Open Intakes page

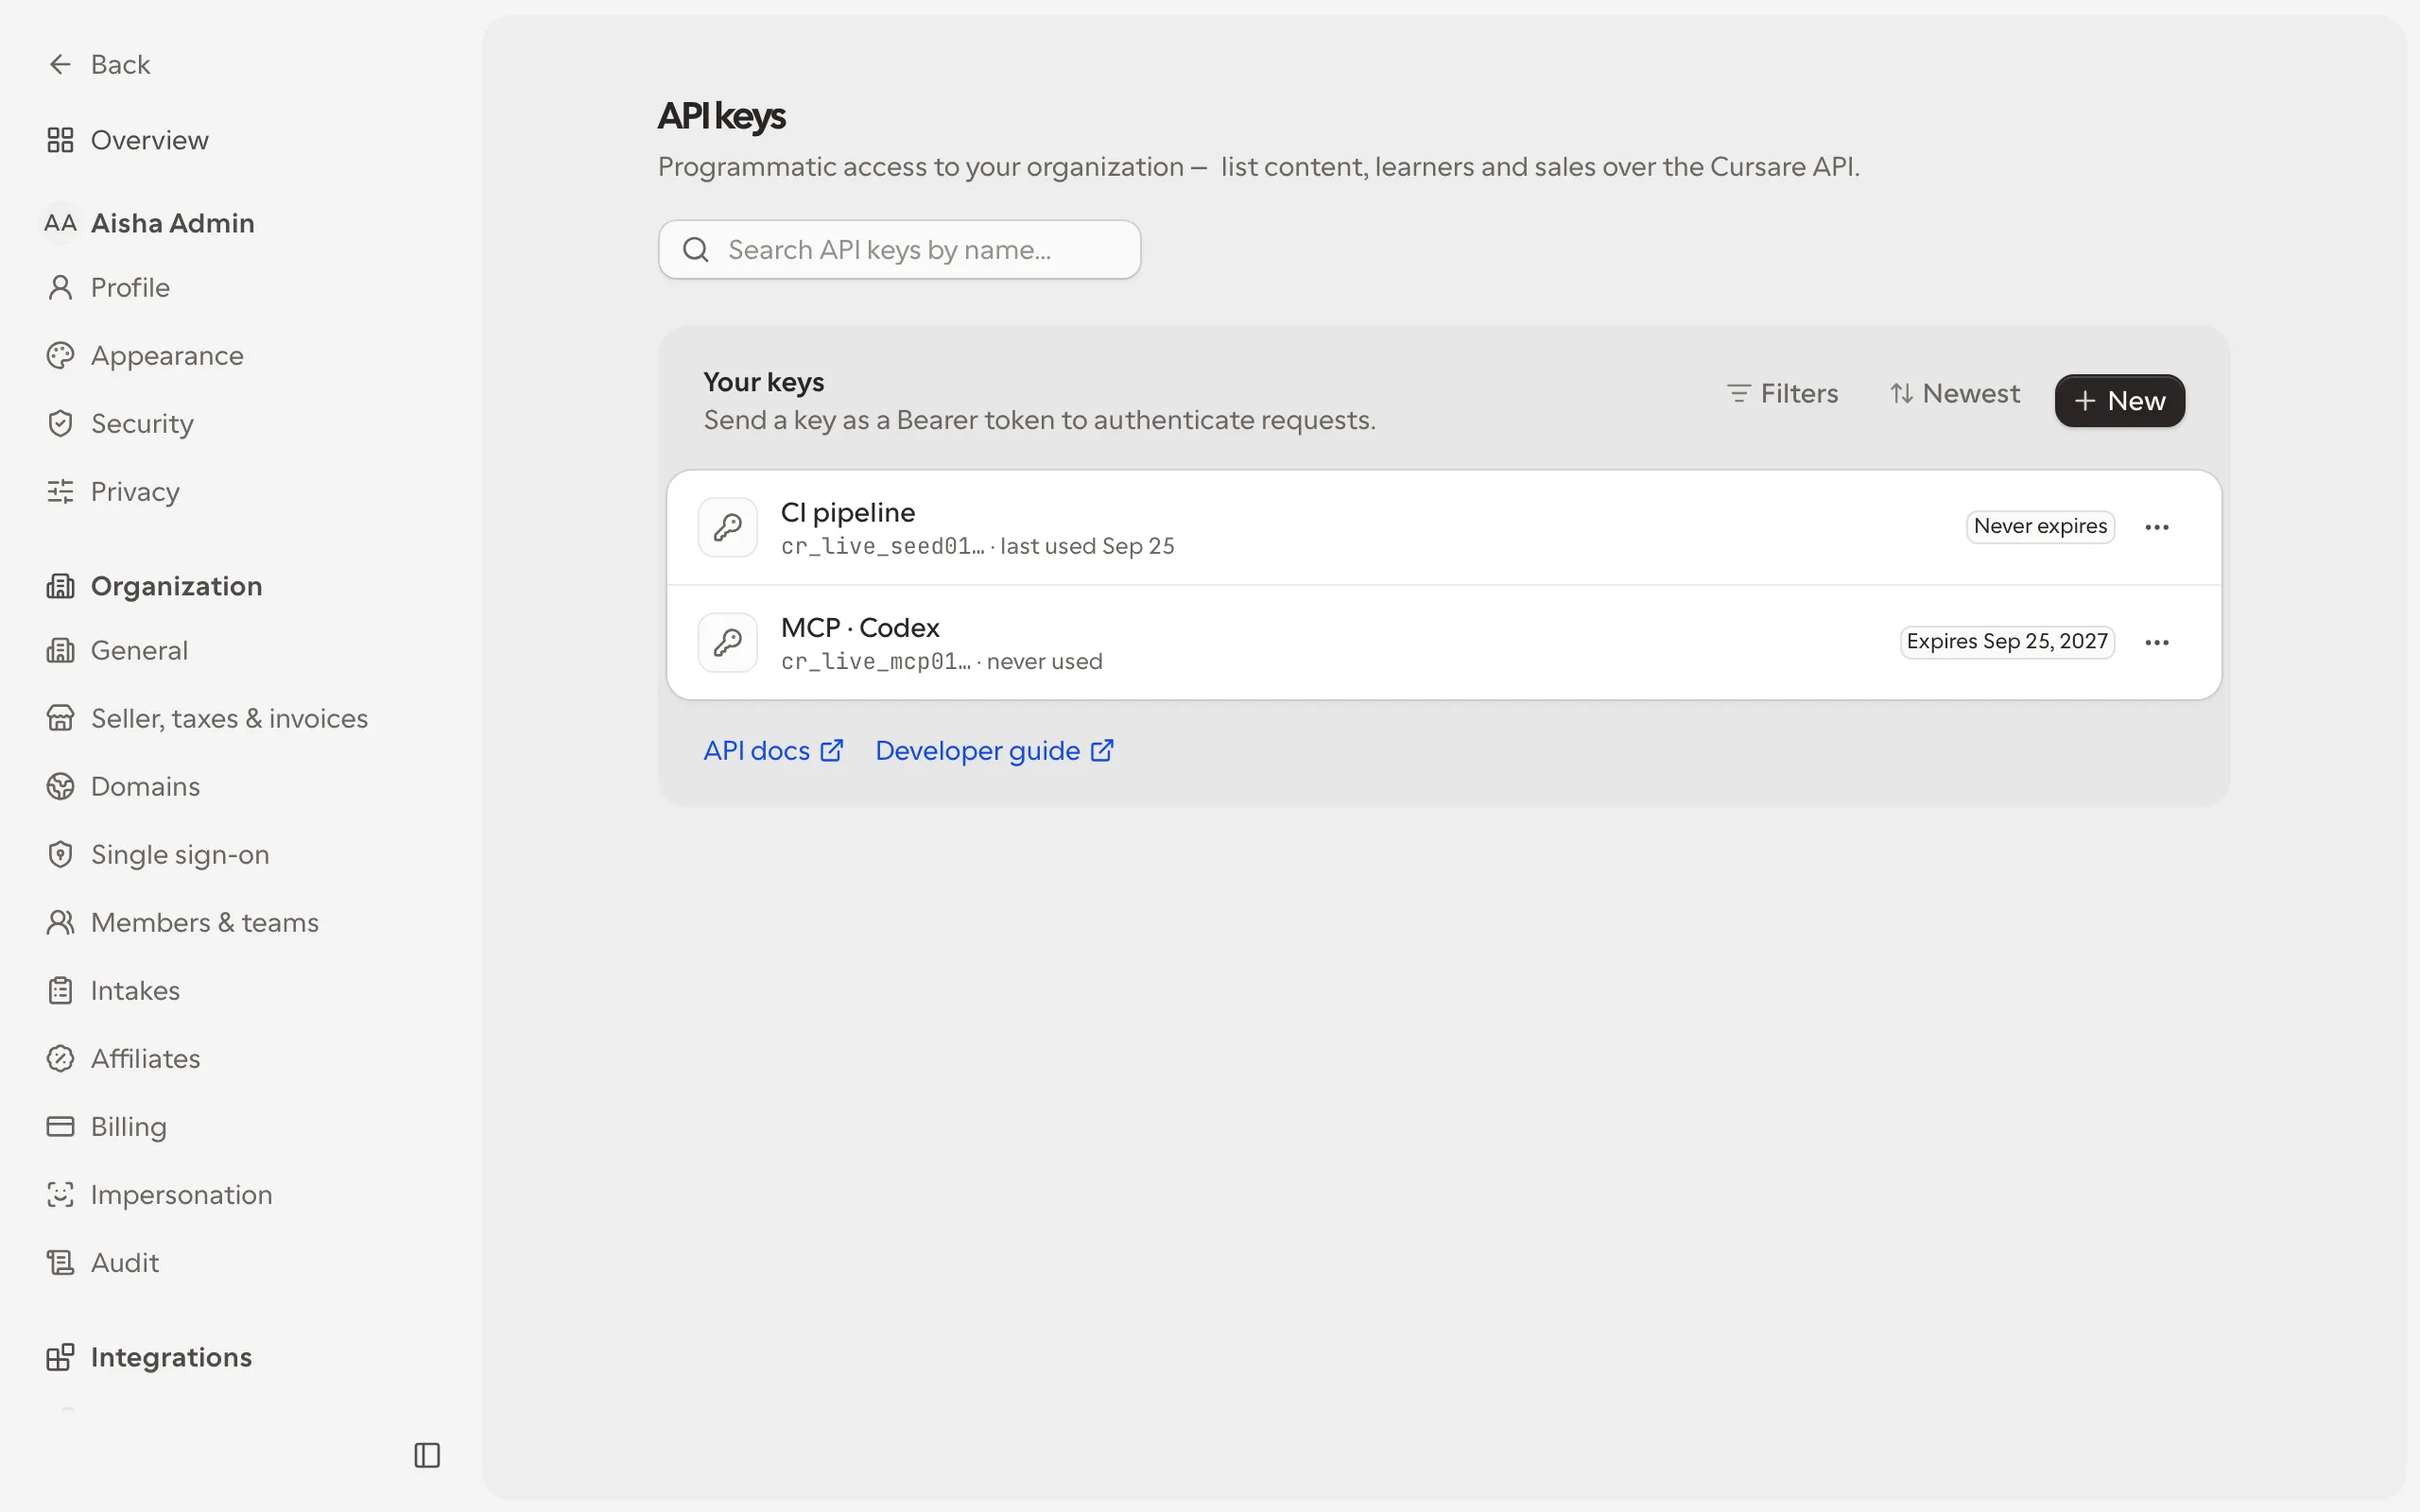113,991
